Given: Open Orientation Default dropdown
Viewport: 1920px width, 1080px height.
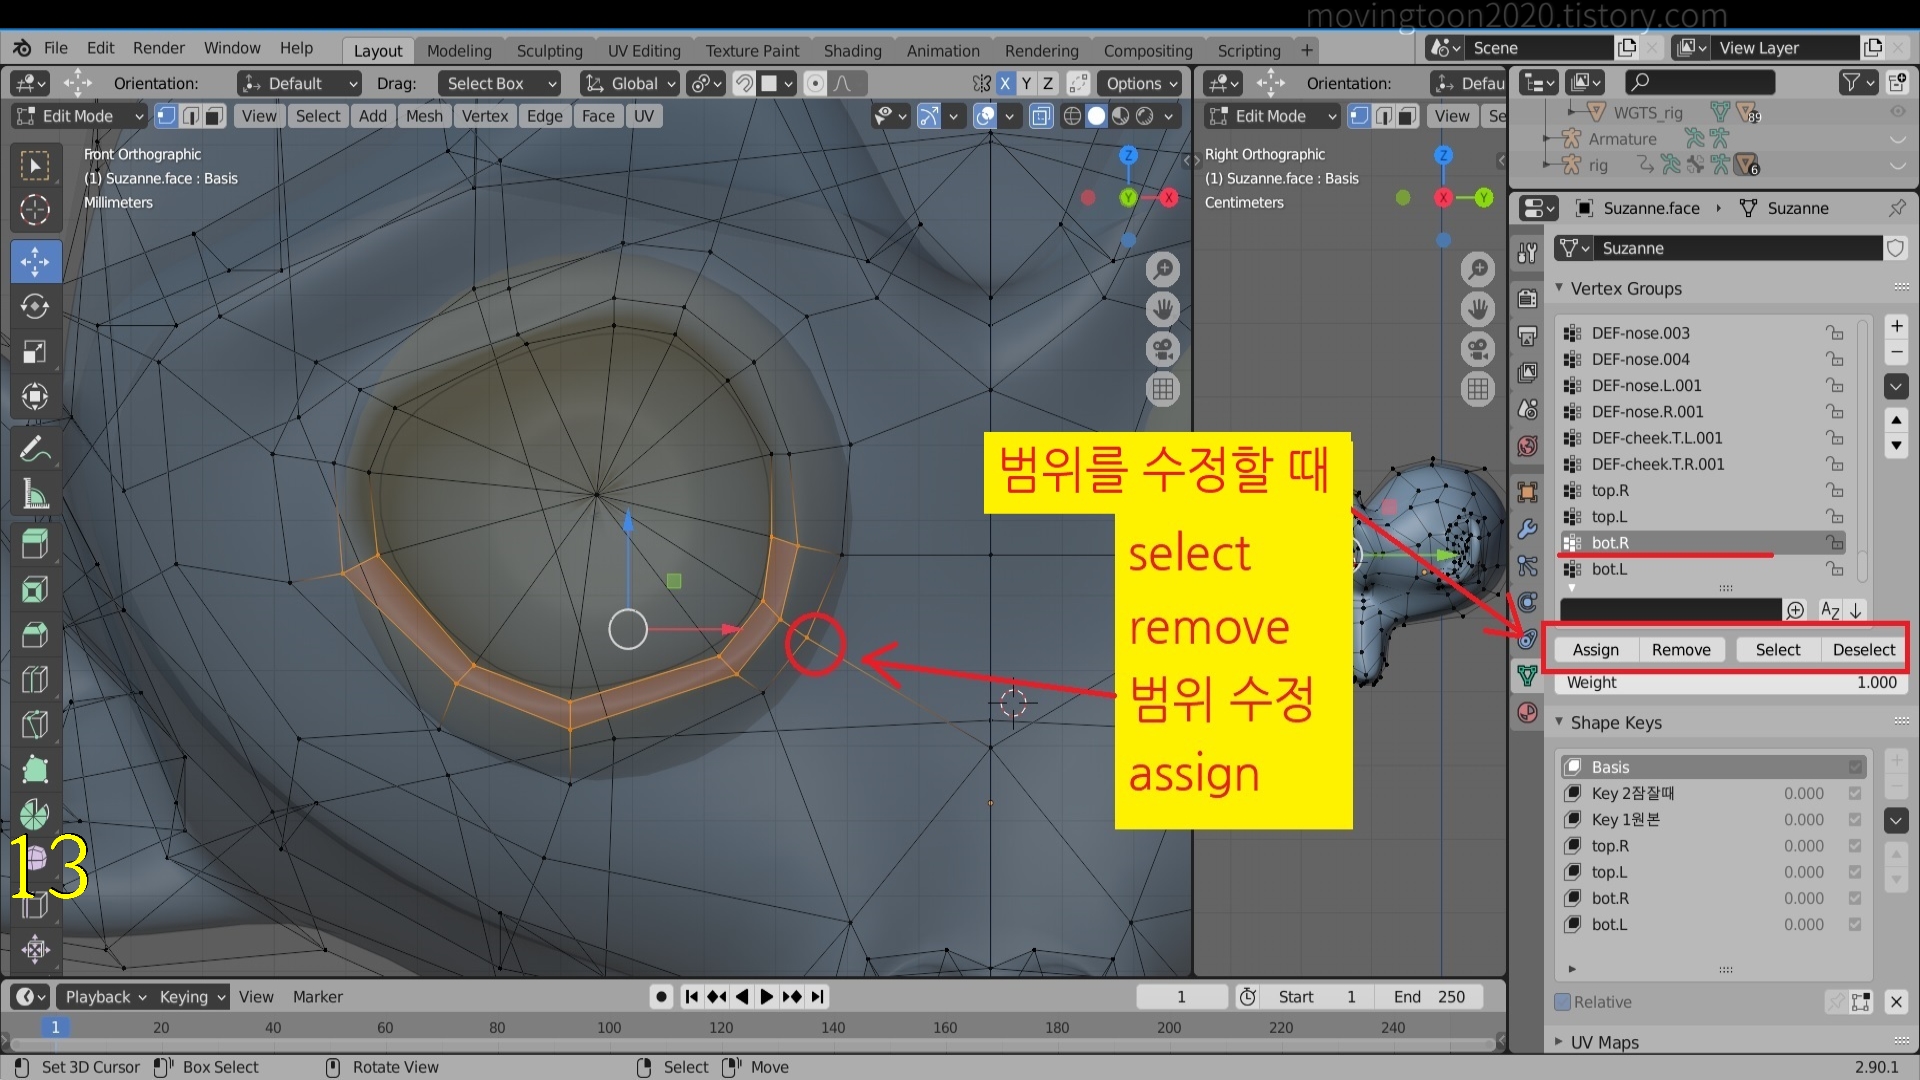Looking at the screenshot, I should coord(298,84).
